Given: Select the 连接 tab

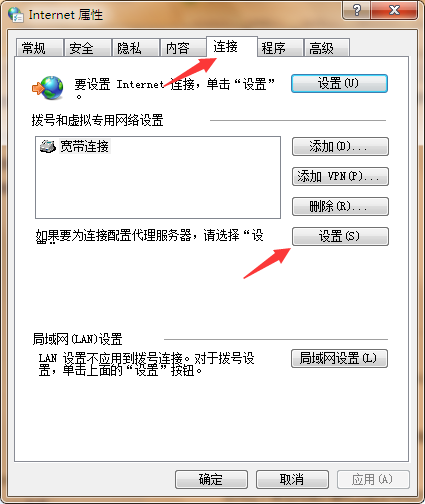Looking at the screenshot, I should (232, 47).
